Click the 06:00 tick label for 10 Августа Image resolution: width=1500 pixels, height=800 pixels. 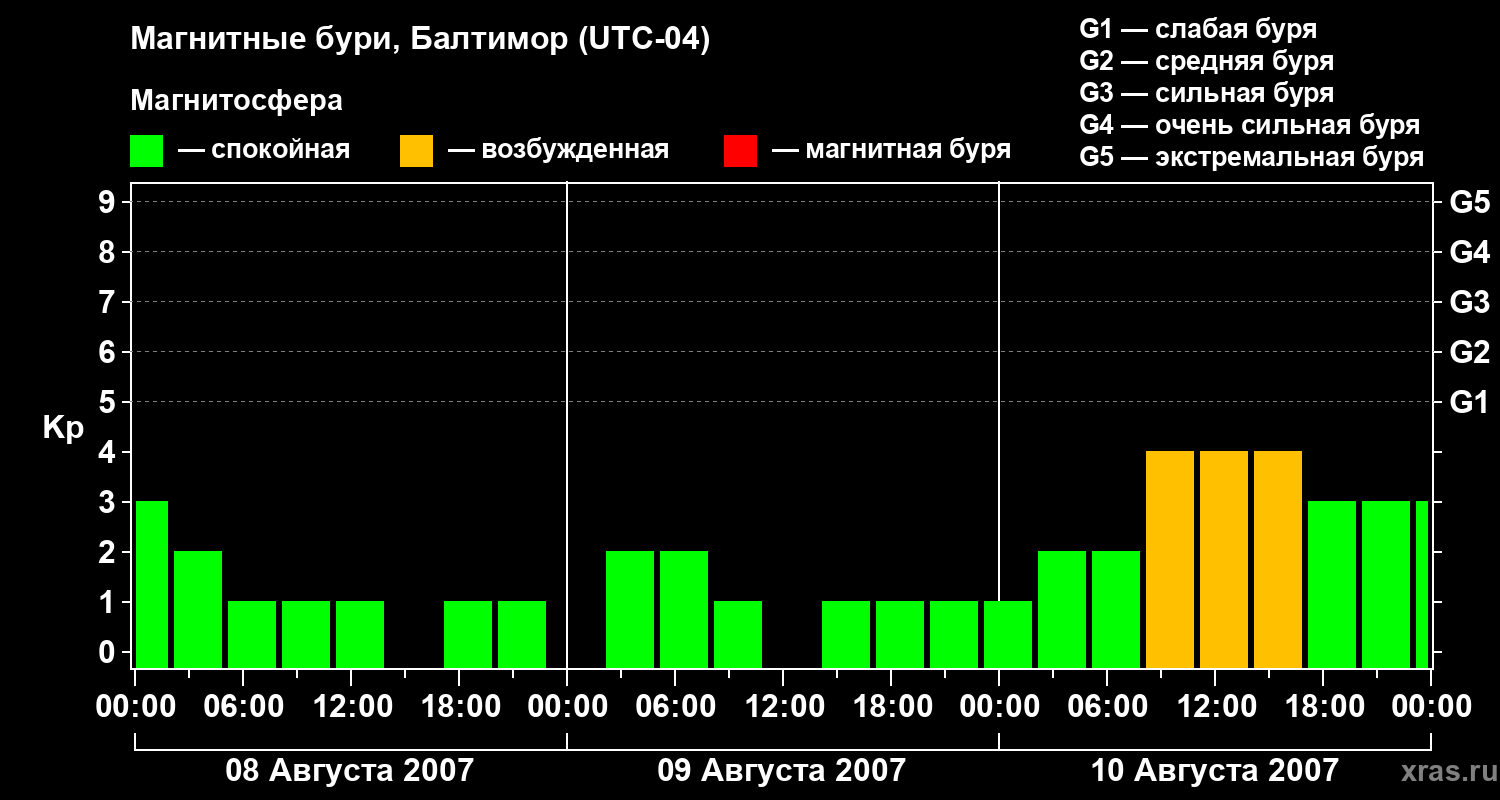click(1107, 707)
